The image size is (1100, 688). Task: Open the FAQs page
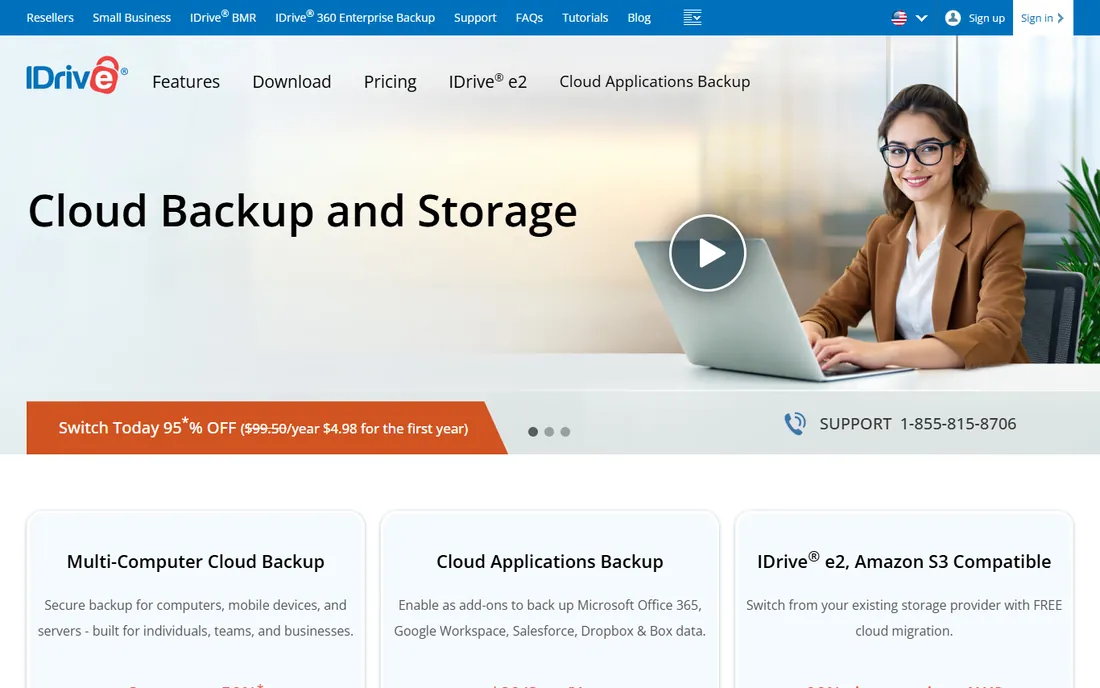click(x=529, y=18)
